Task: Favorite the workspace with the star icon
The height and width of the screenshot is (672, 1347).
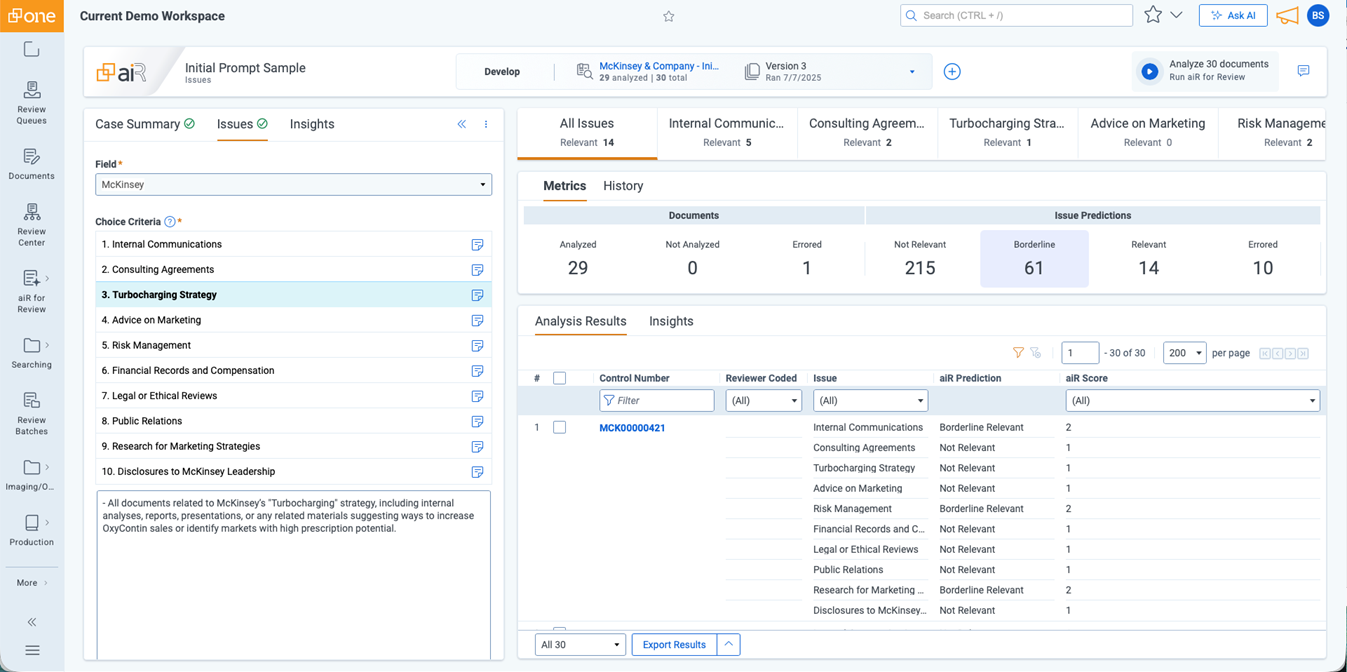Action: tap(669, 17)
